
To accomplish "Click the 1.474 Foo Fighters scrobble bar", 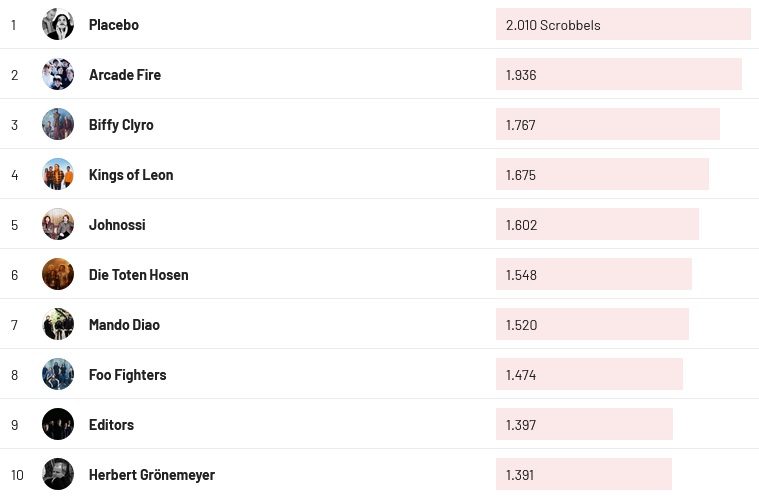I will tap(589, 374).
